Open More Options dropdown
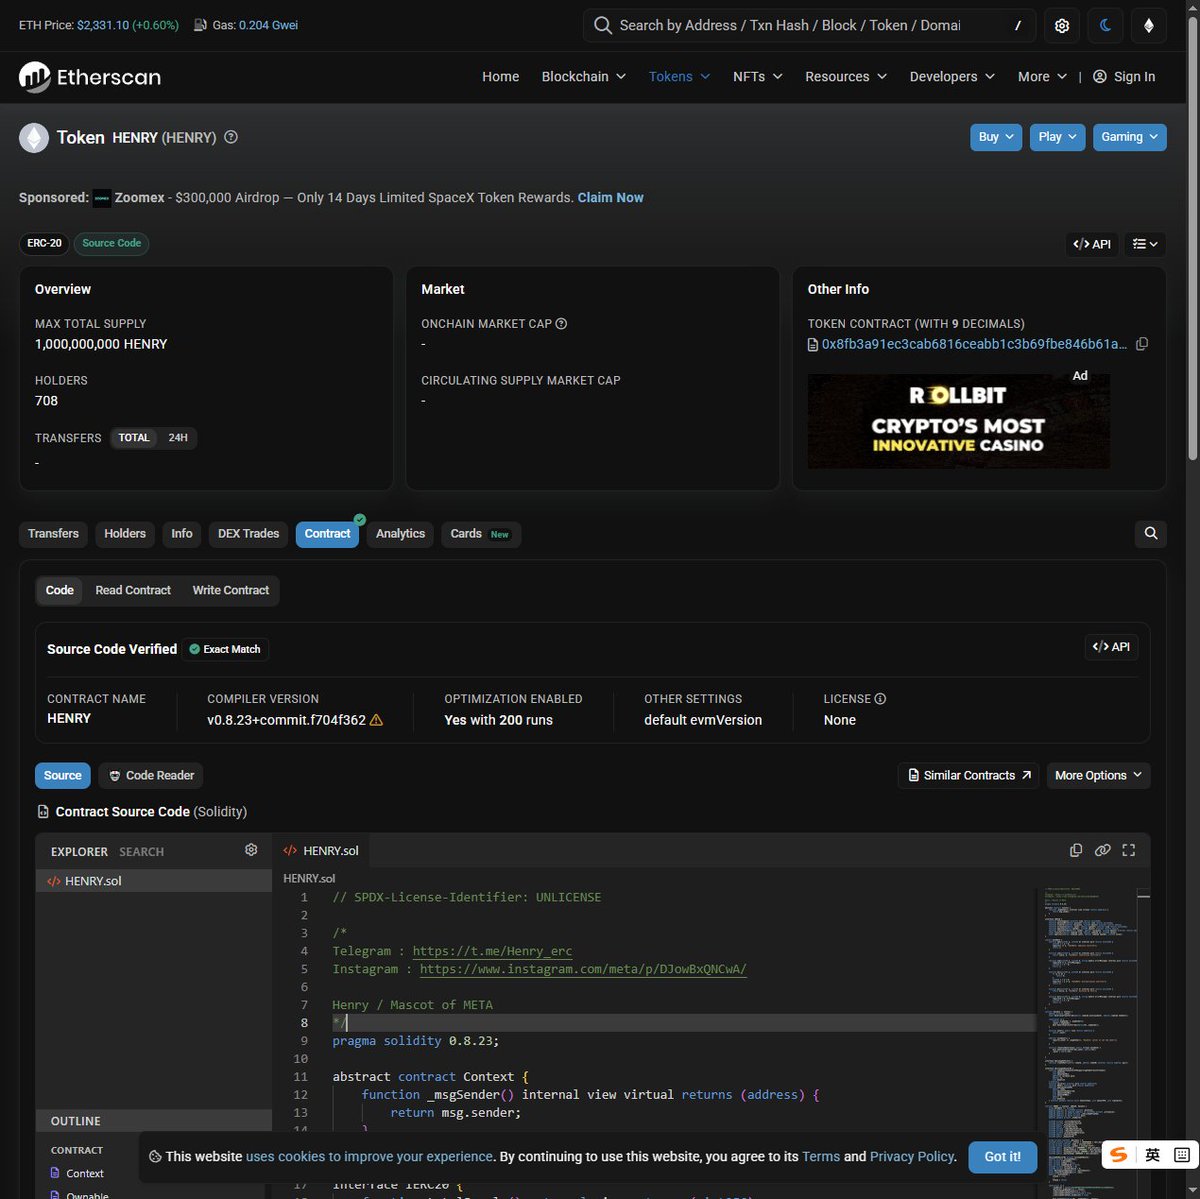1200x1199 pixels. (x=1098, y=775)
